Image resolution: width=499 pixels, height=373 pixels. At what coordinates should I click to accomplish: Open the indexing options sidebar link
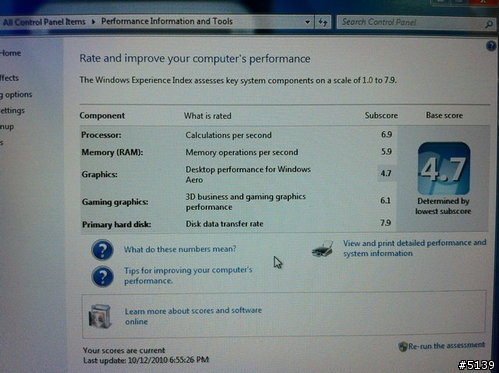[16, 95]
